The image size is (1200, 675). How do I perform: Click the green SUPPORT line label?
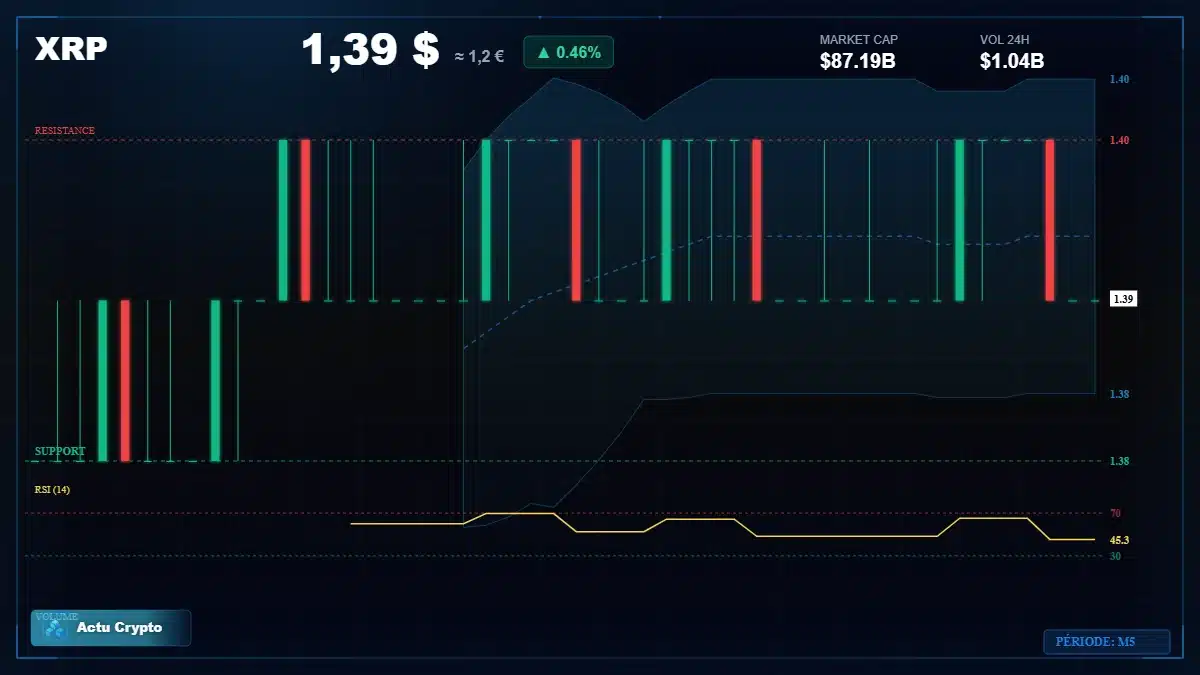(x=60, y=451)
